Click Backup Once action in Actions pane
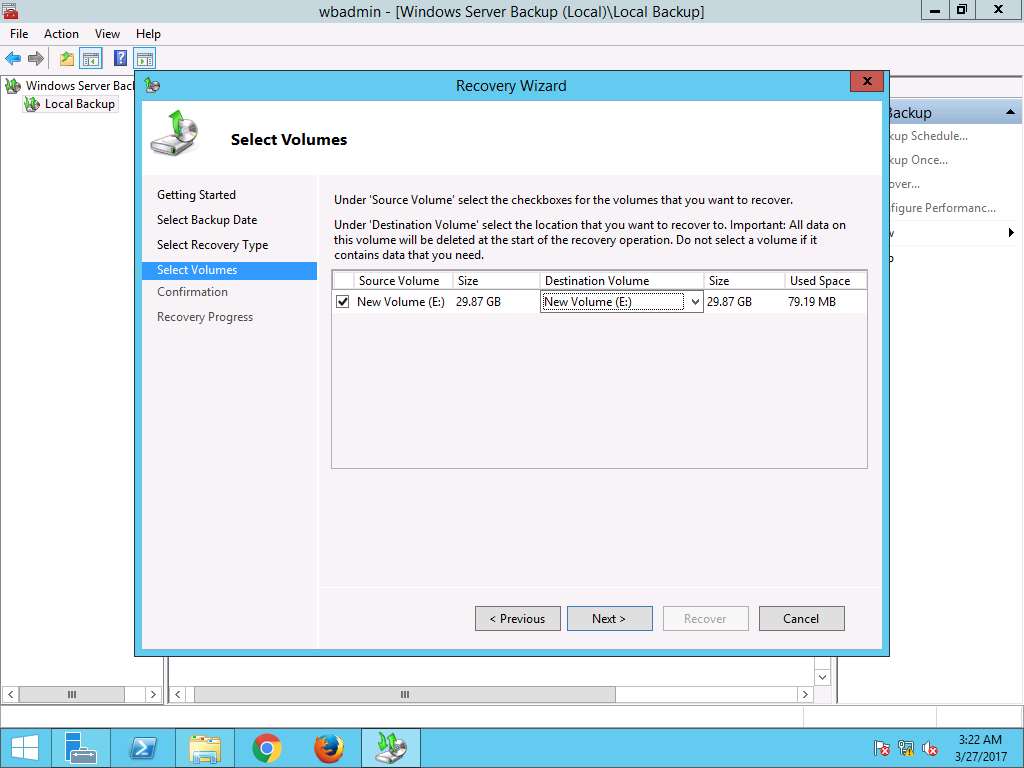This screenshot has width=1024, height=768. (918, 160)
